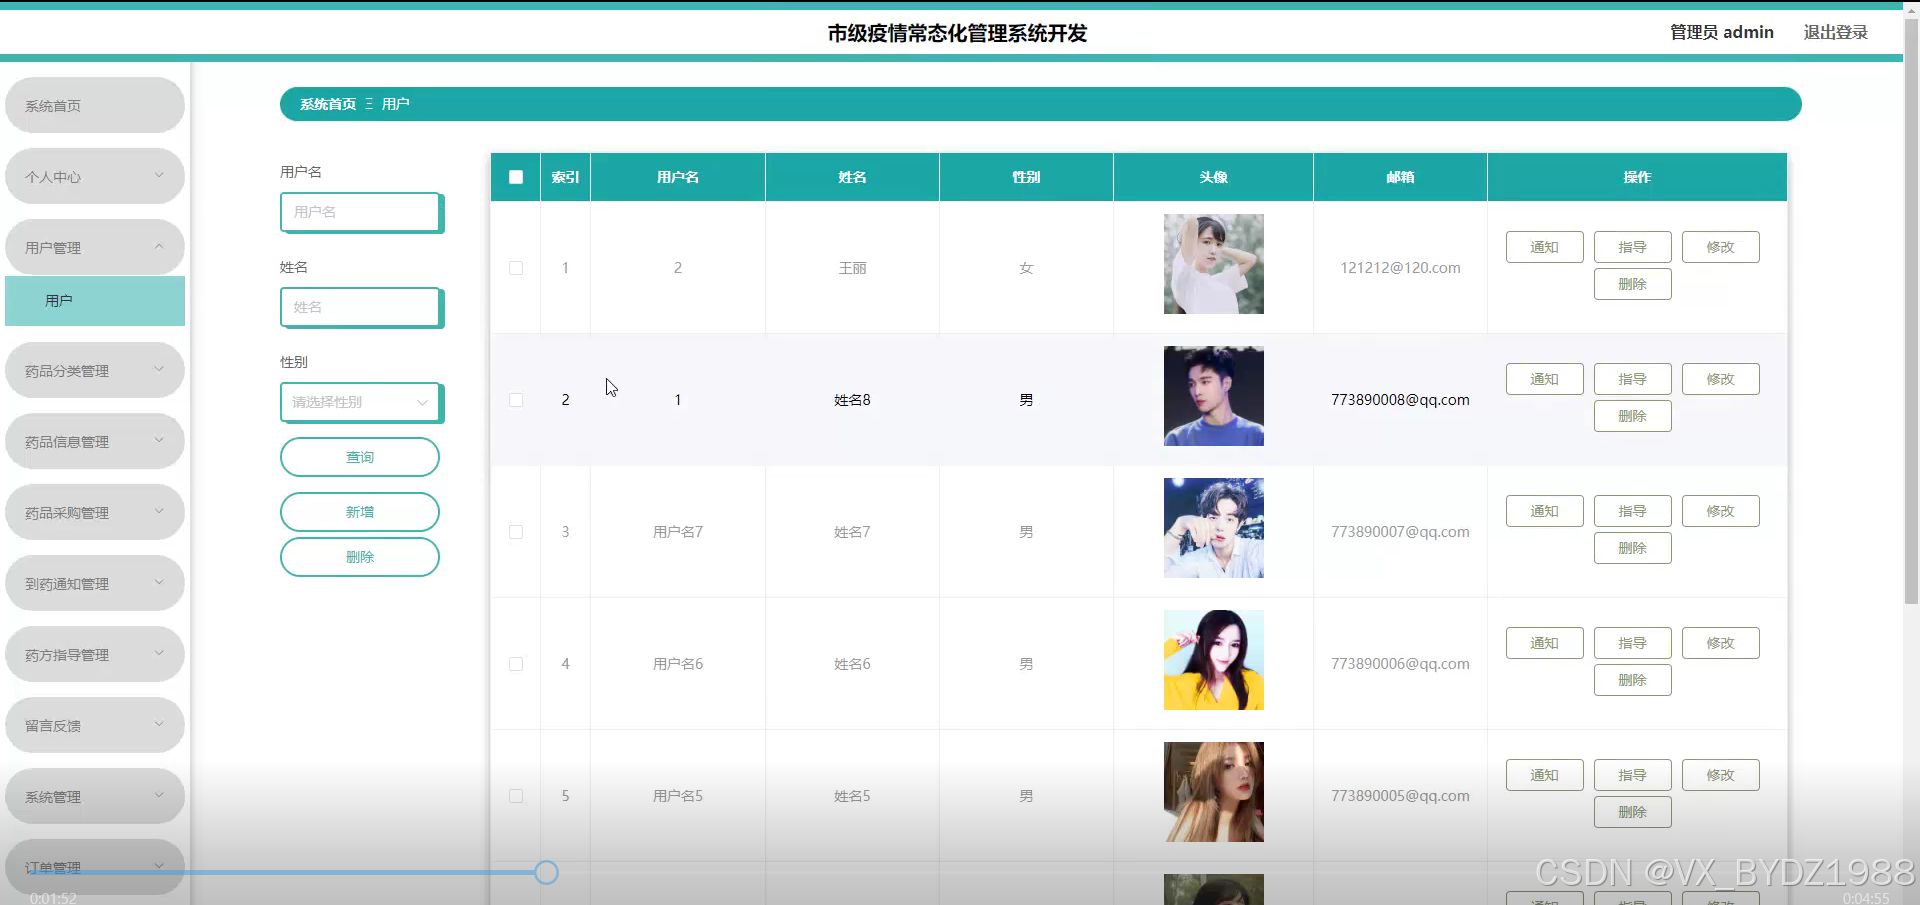Collapse the 用户管理 sidebar menu

(x=95, y=247)
